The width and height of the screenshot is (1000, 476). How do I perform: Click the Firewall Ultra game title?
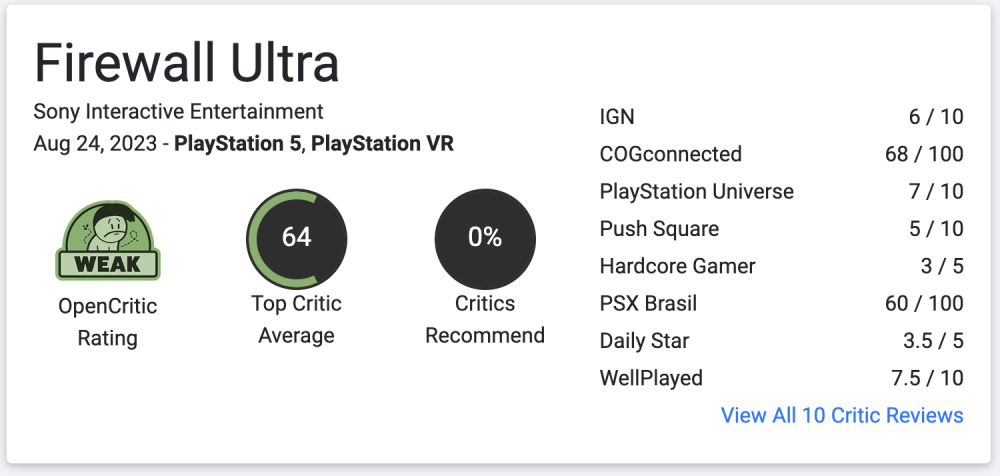click(186, 63)
